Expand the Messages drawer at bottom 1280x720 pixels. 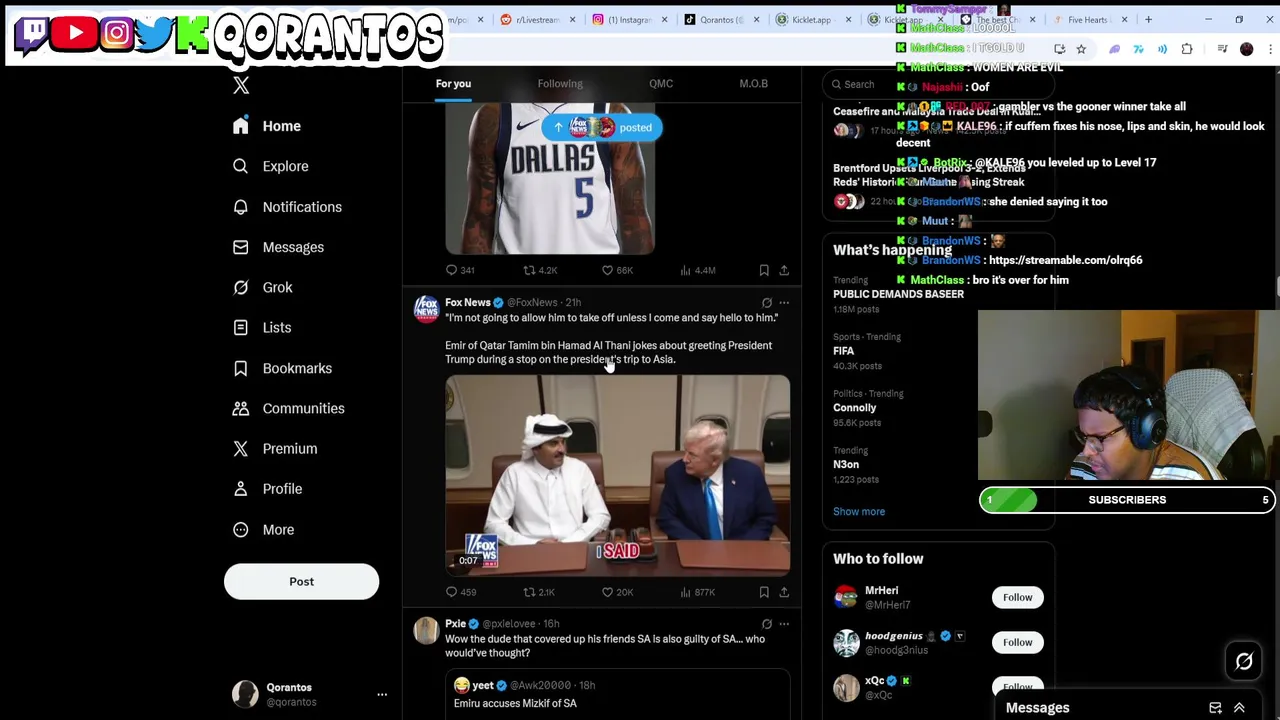pyautogui.click(x=1239, y=708)
